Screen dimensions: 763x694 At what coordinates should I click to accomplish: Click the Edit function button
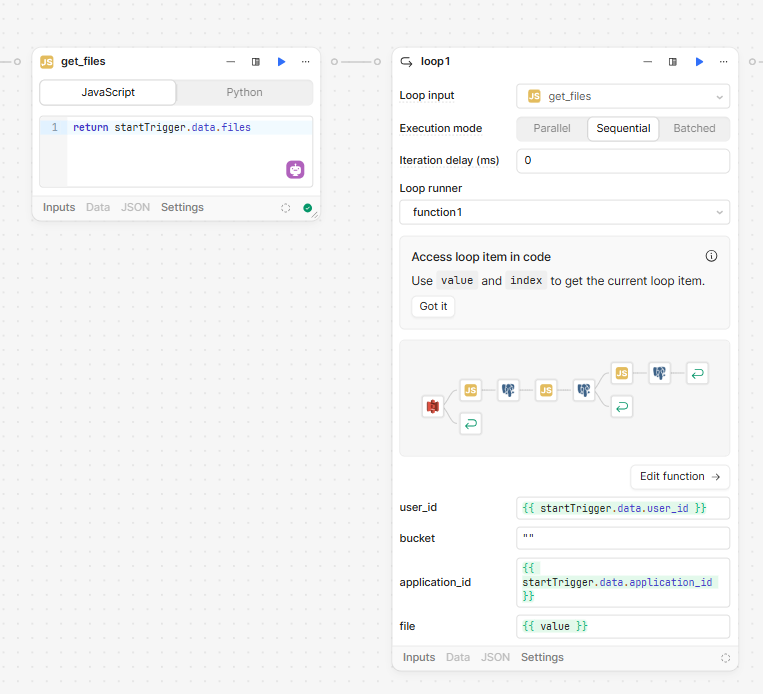pos(680,476)
